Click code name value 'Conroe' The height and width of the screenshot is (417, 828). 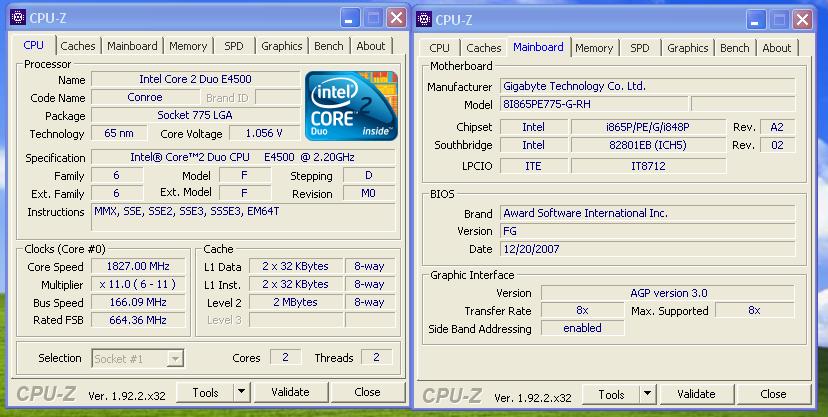(145, 97)
